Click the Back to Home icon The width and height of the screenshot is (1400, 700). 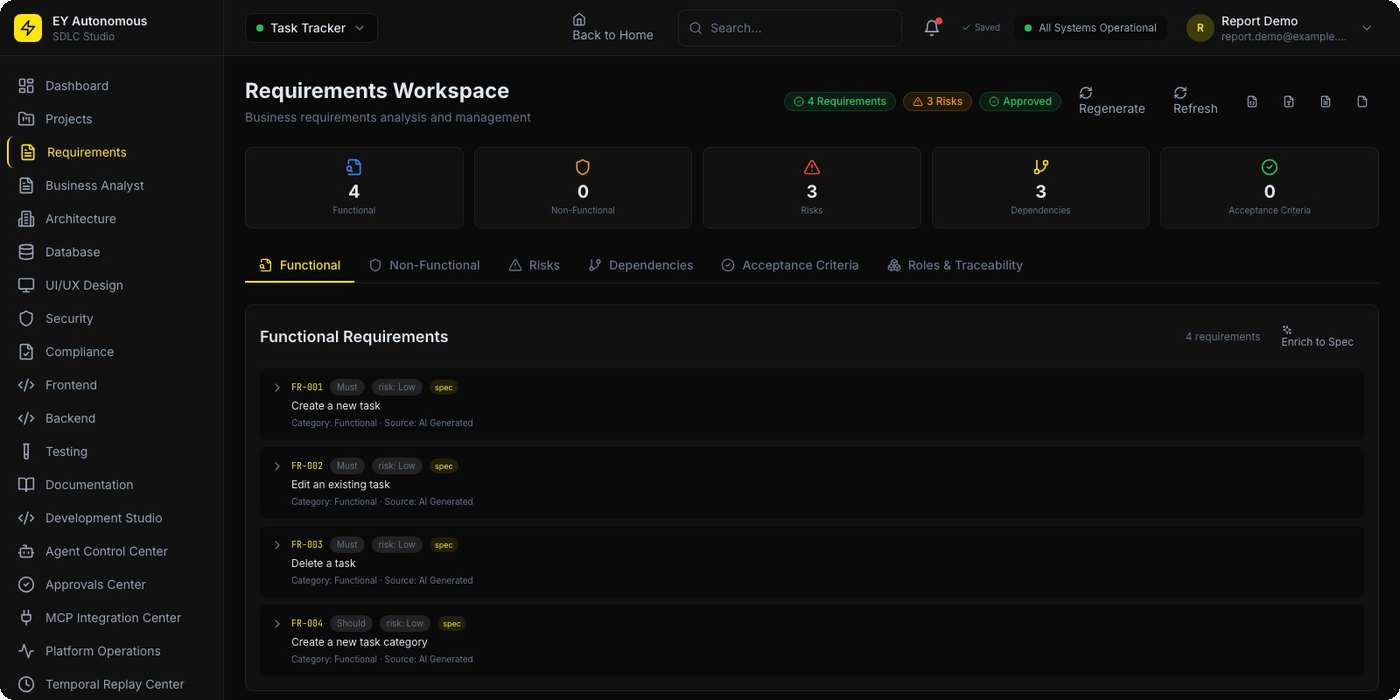point(579,19)
